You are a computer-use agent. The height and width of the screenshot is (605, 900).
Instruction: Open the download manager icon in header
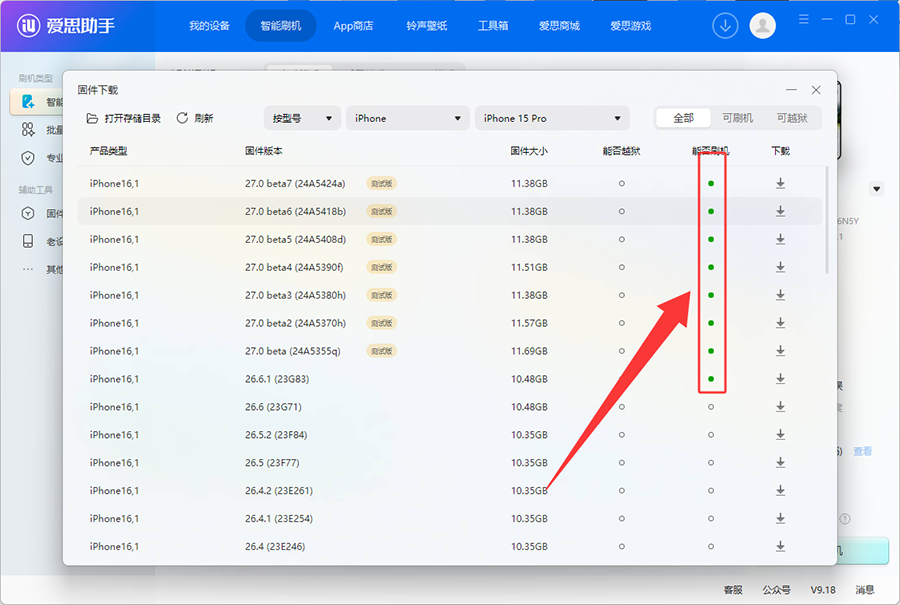[725, 26]
